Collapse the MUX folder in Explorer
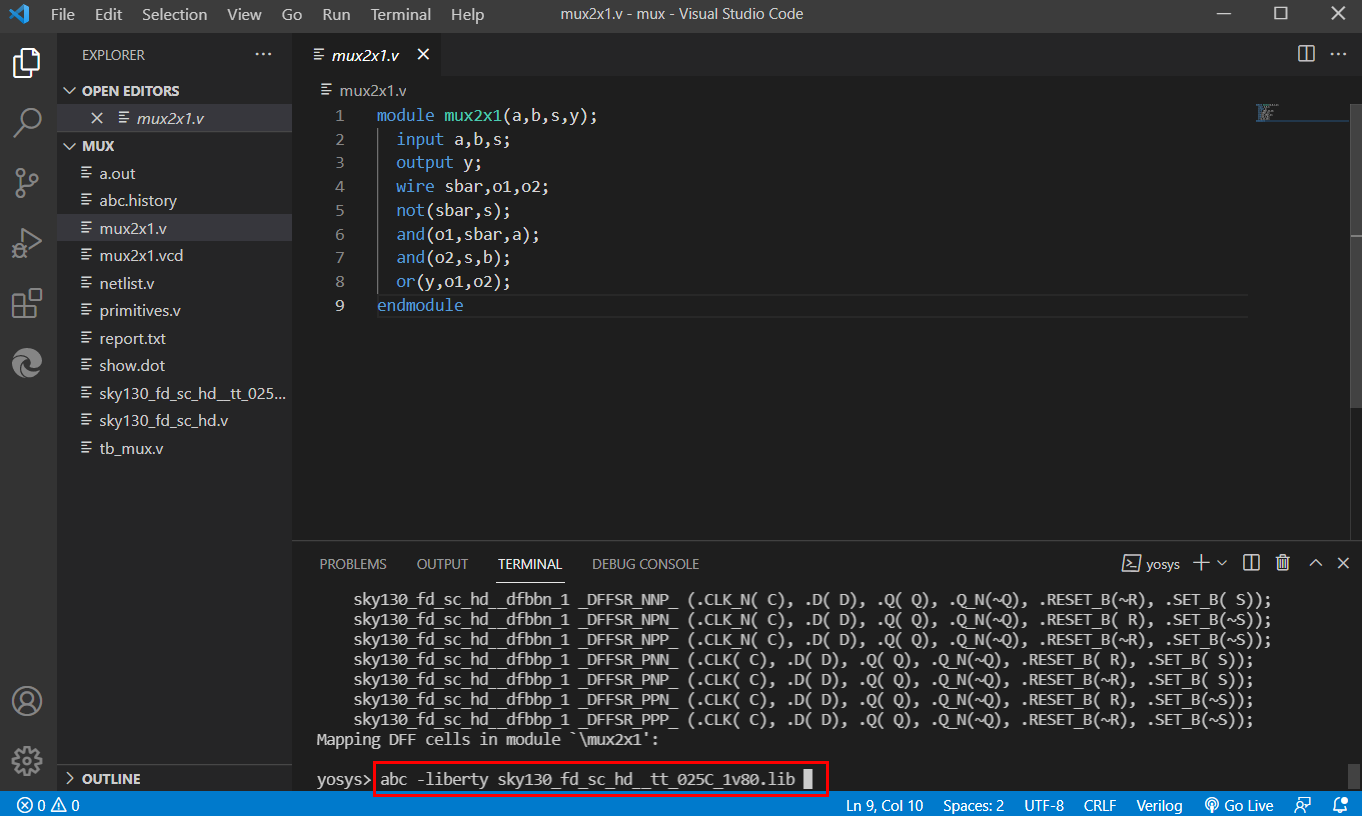Viewport: 1362px width, 816px height. click(x=69, y=145)
